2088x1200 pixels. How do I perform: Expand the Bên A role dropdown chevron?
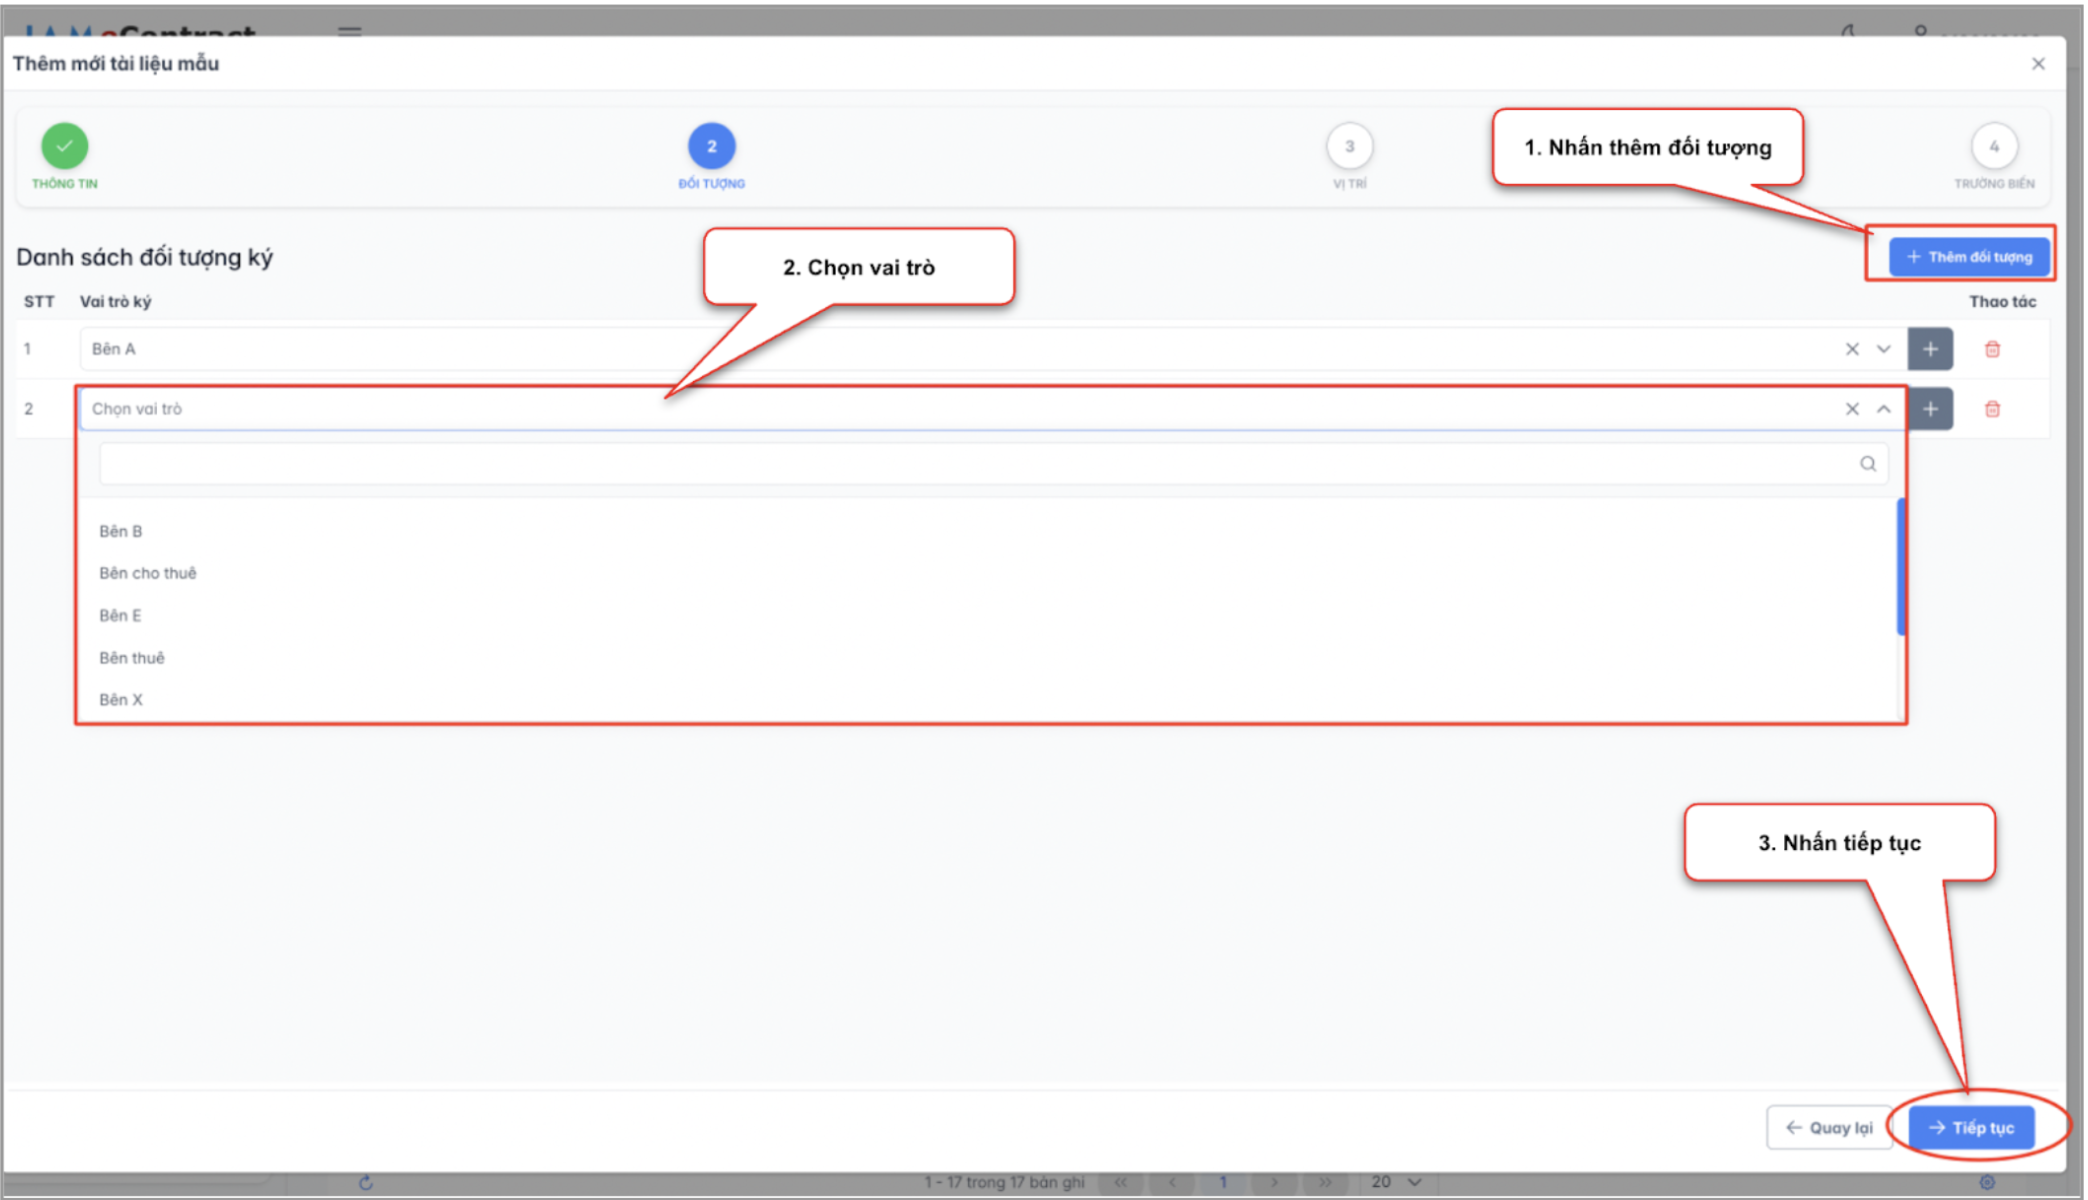point(1883,349)
